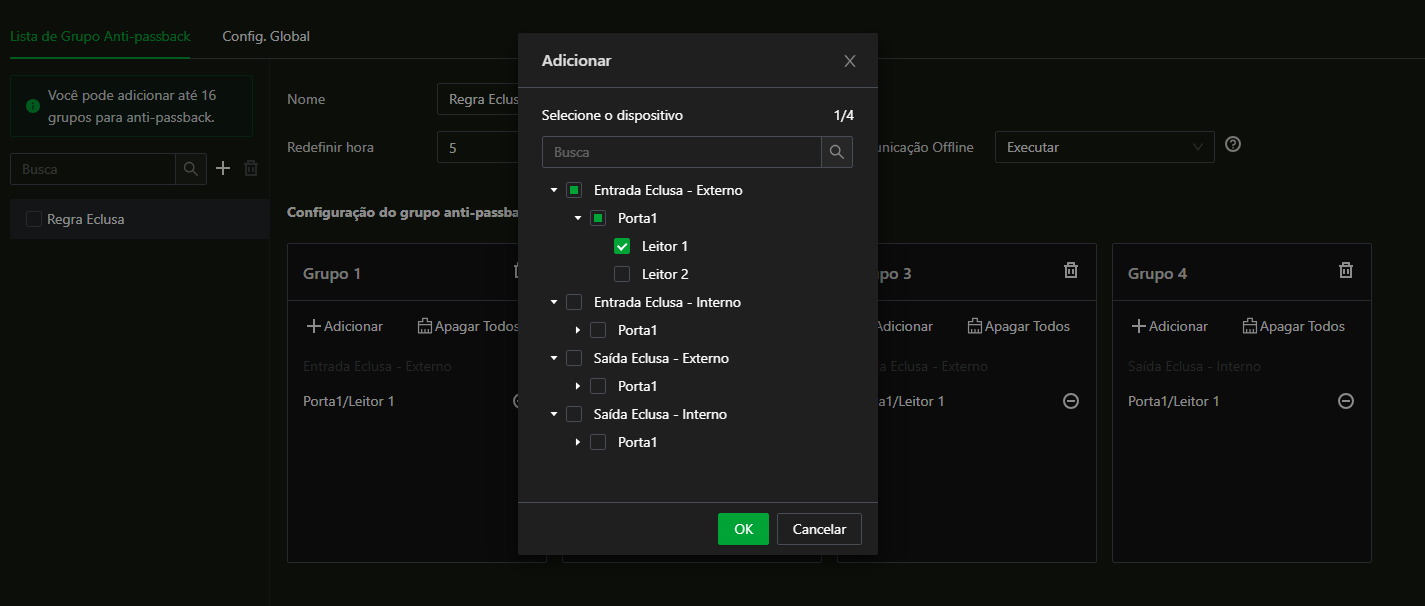Click Nome input field with Regra Eclusa

(x=478, y=99)
